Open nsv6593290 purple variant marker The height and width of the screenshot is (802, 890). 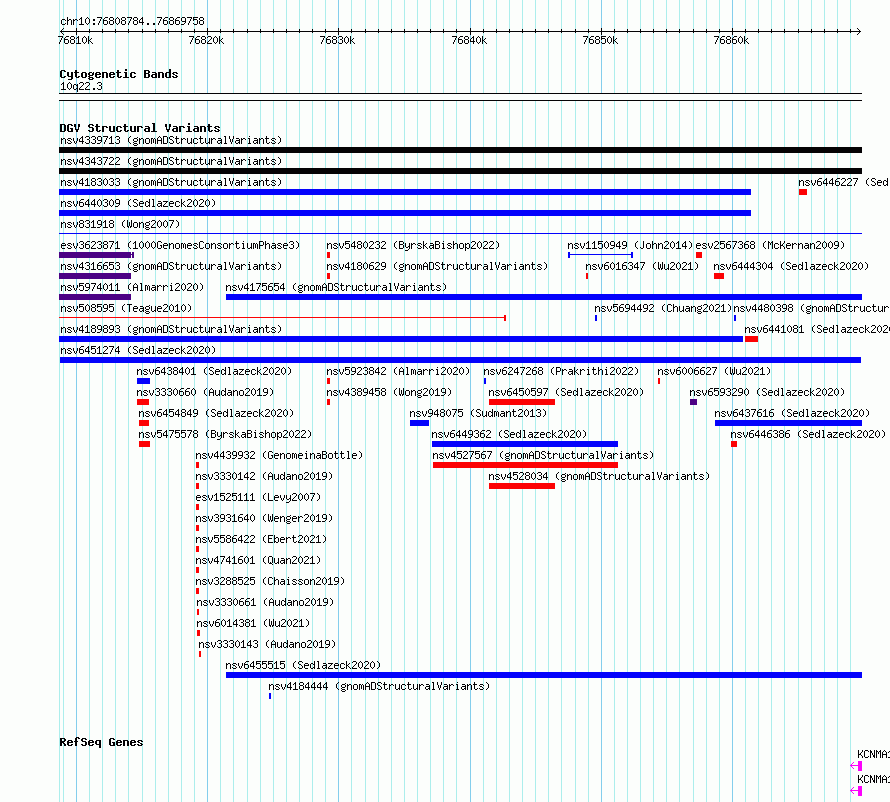694,402
